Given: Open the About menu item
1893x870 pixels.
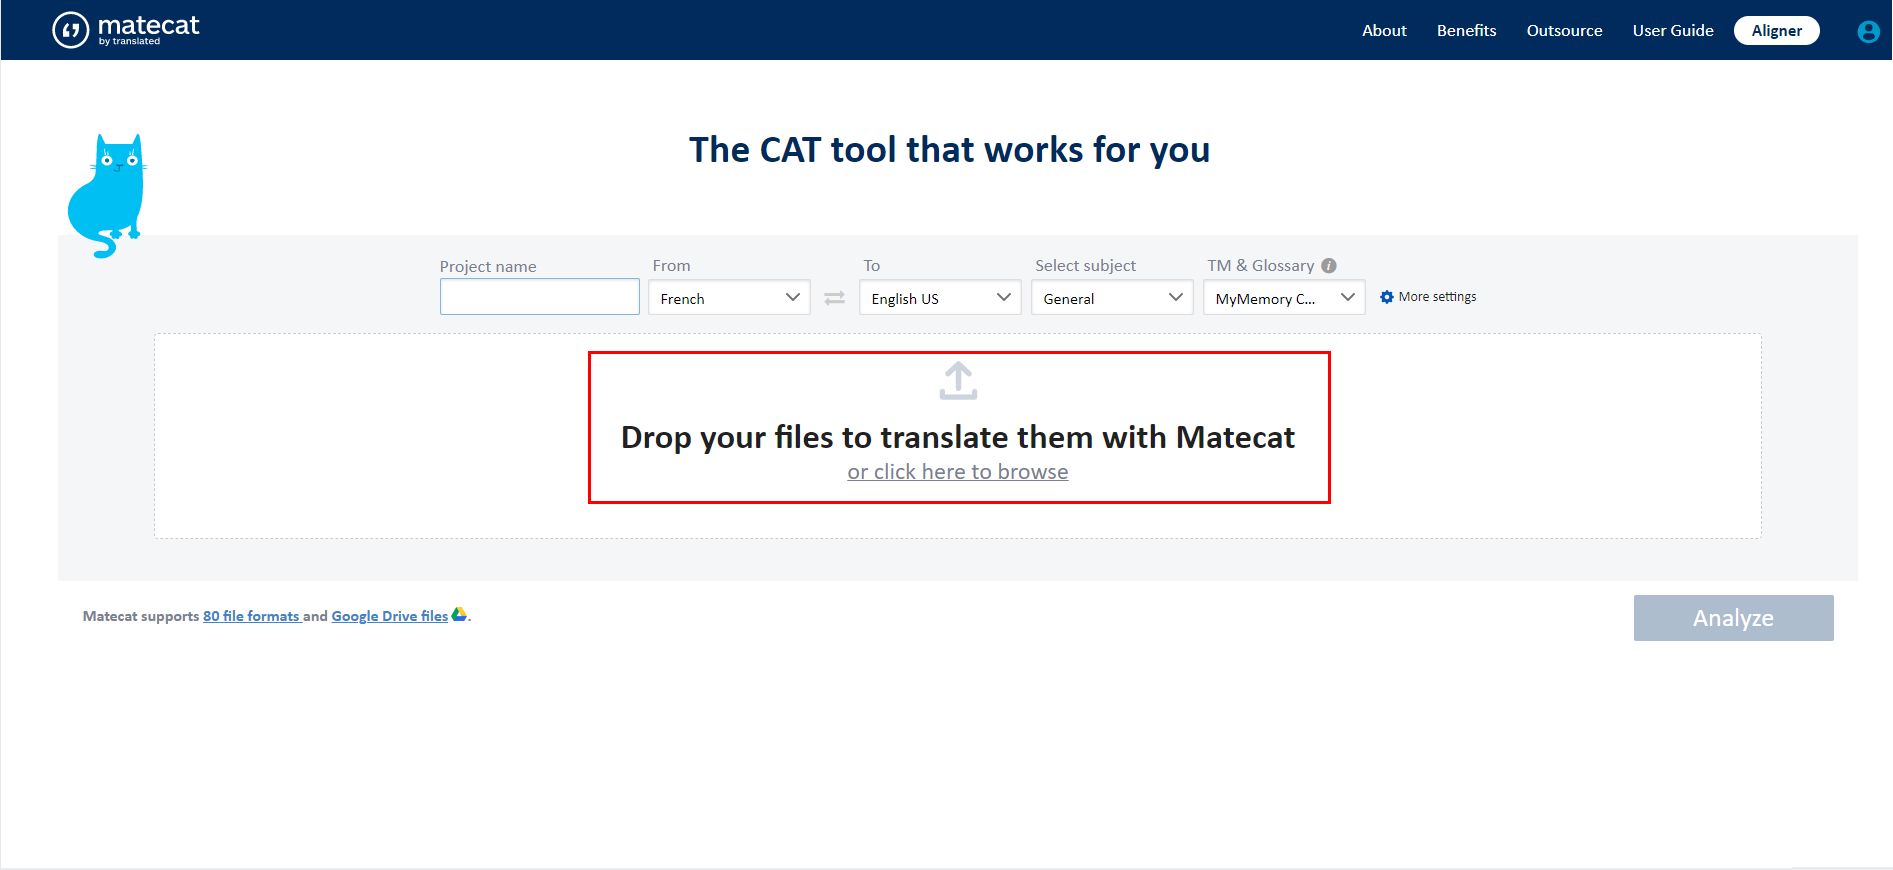Looking at the screenshot, I should tap(1384, 31).
